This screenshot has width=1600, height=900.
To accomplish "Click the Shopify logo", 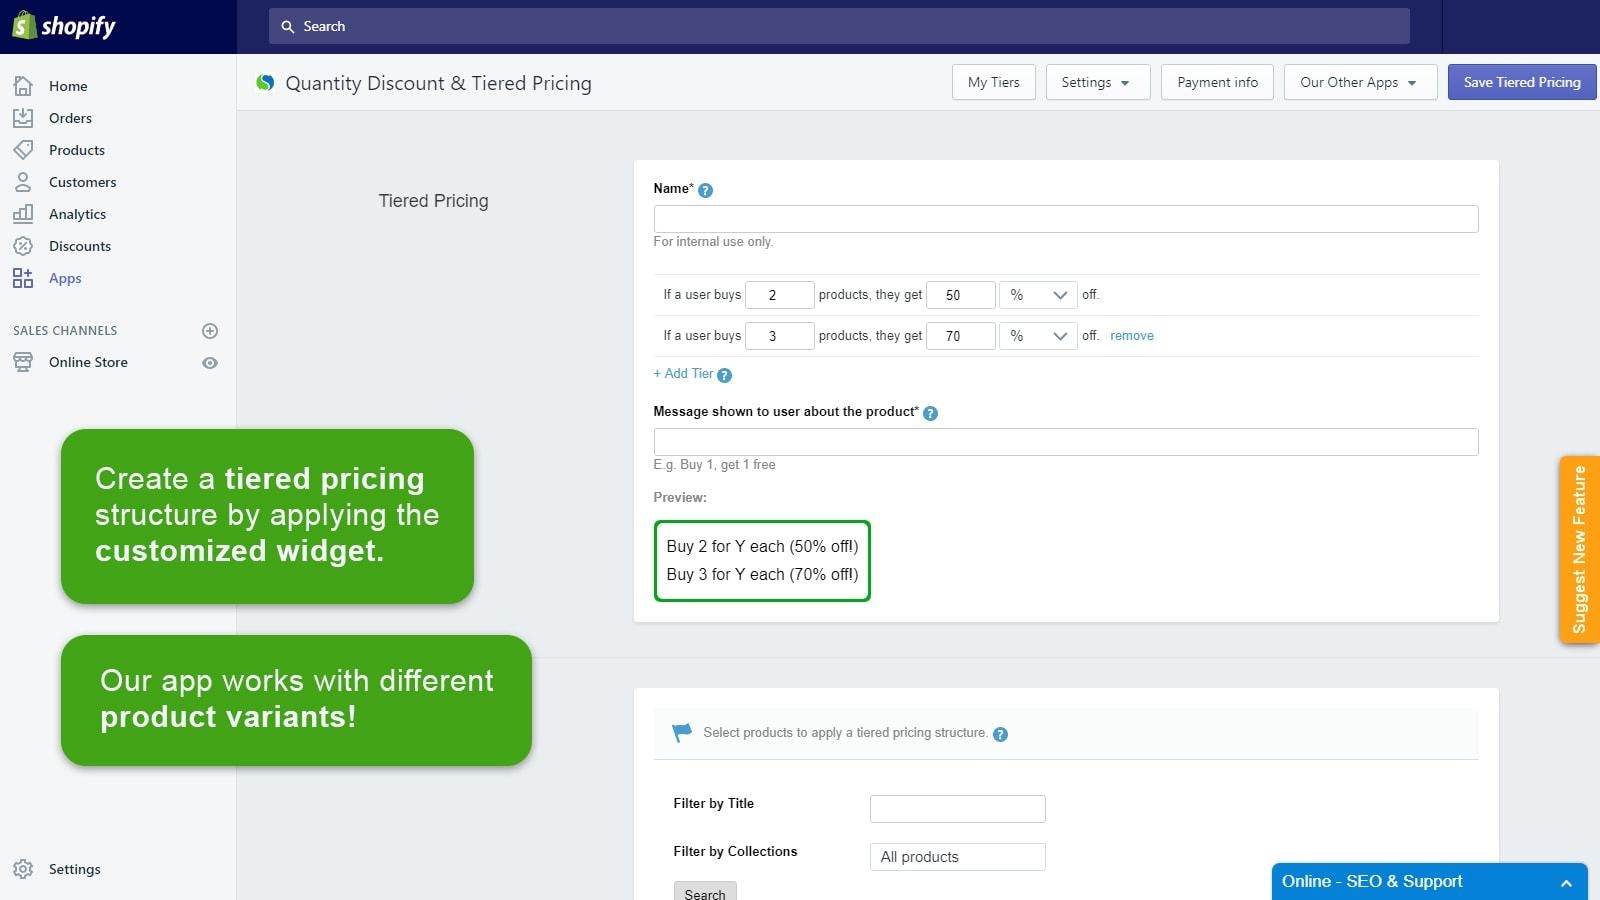I will coord(64,26).
